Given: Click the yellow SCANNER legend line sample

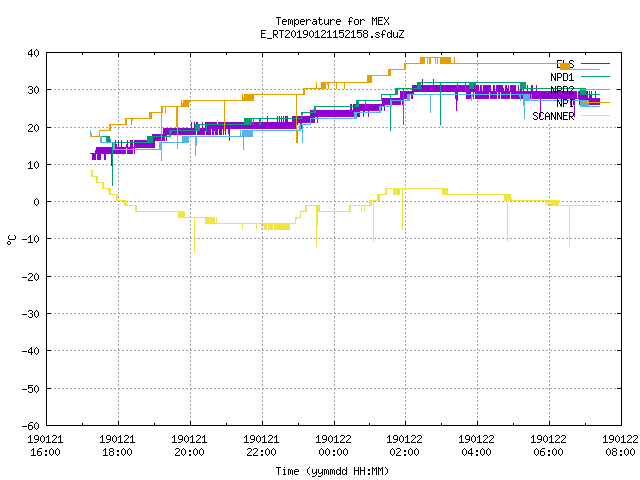Looking at the screenshot, I should coord(596,116).
